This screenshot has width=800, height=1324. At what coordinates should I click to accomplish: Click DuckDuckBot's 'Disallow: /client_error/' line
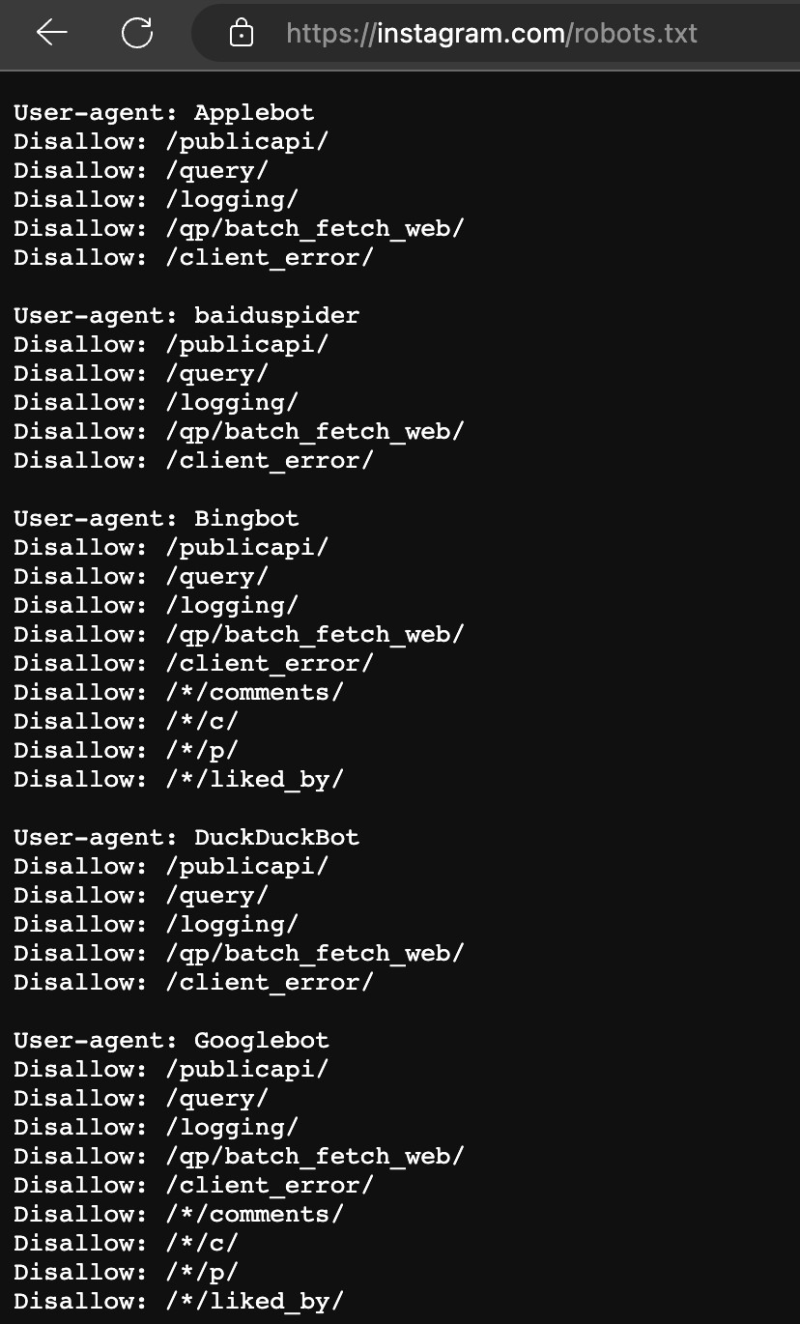coord(193,982)
